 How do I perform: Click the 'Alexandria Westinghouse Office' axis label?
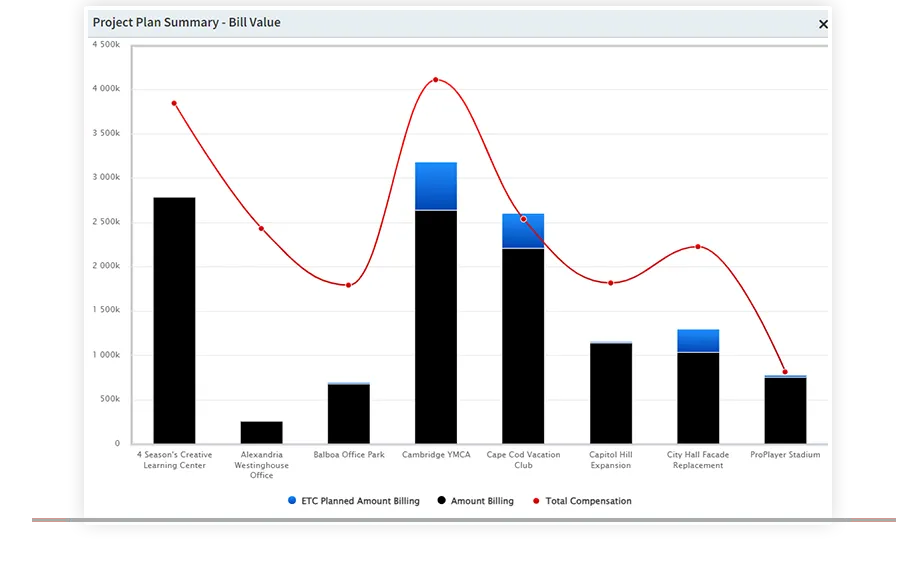click(261, 465)
